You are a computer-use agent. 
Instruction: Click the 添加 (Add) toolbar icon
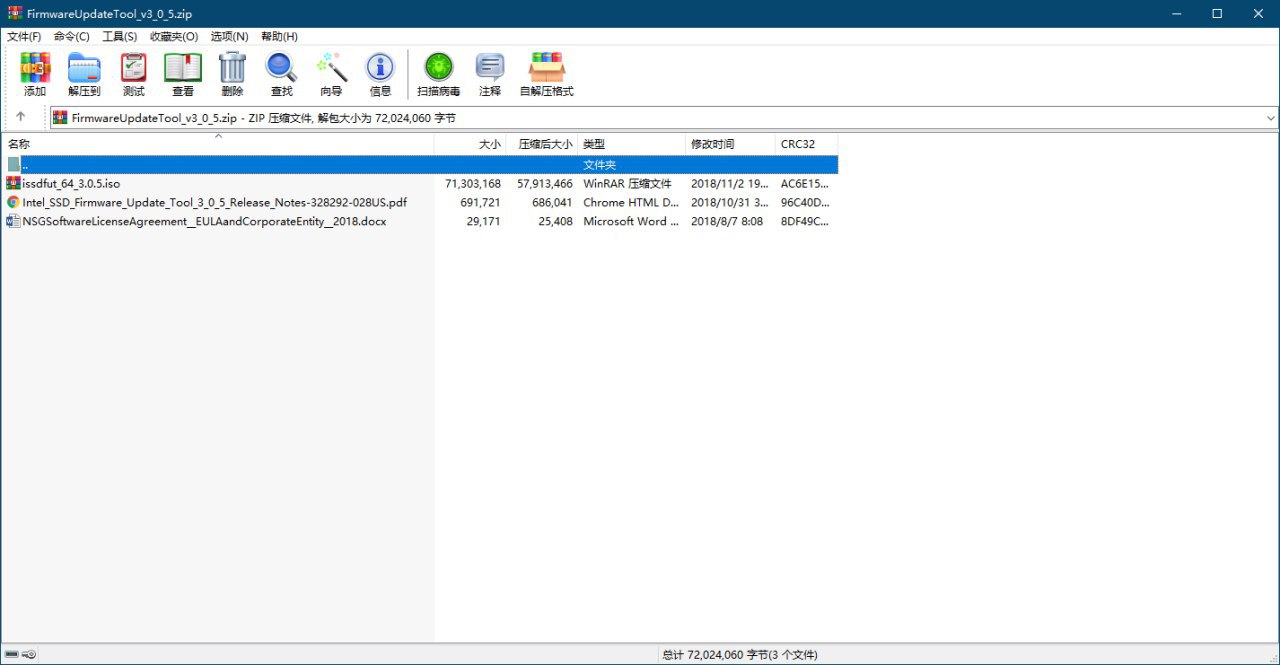35,75
